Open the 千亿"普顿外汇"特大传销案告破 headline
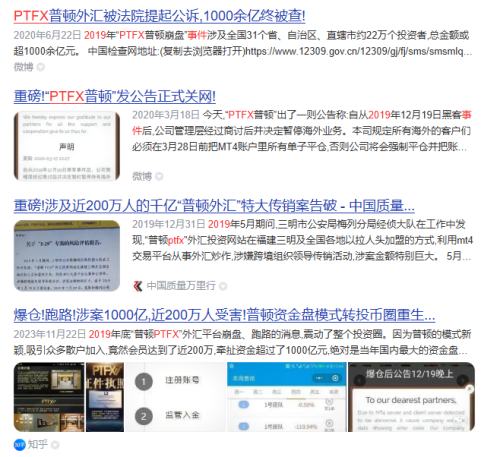Image resolution: width=500 pixels, height=457 pixels. point(214,206)
